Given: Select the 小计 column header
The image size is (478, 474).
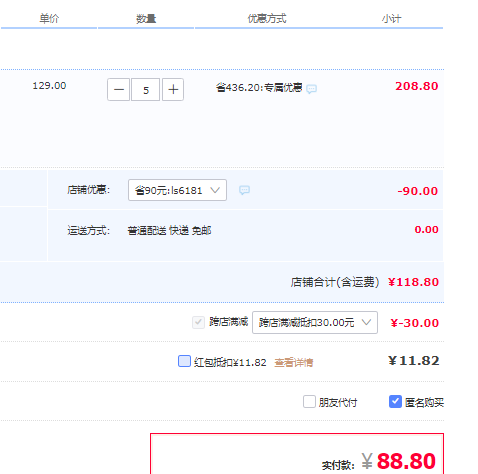Looking at the screenshot, I should [391, 19].
